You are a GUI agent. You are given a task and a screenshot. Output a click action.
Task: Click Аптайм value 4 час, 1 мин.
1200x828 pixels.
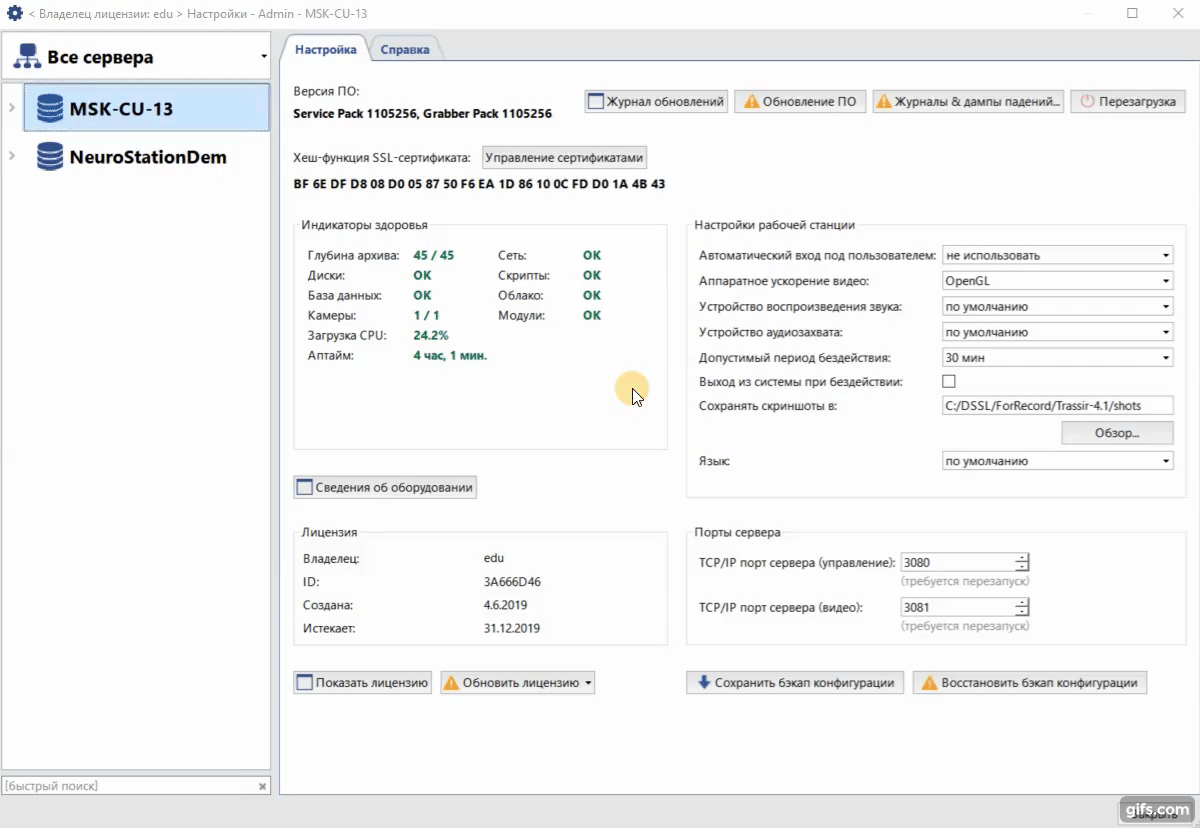point(450,355)
